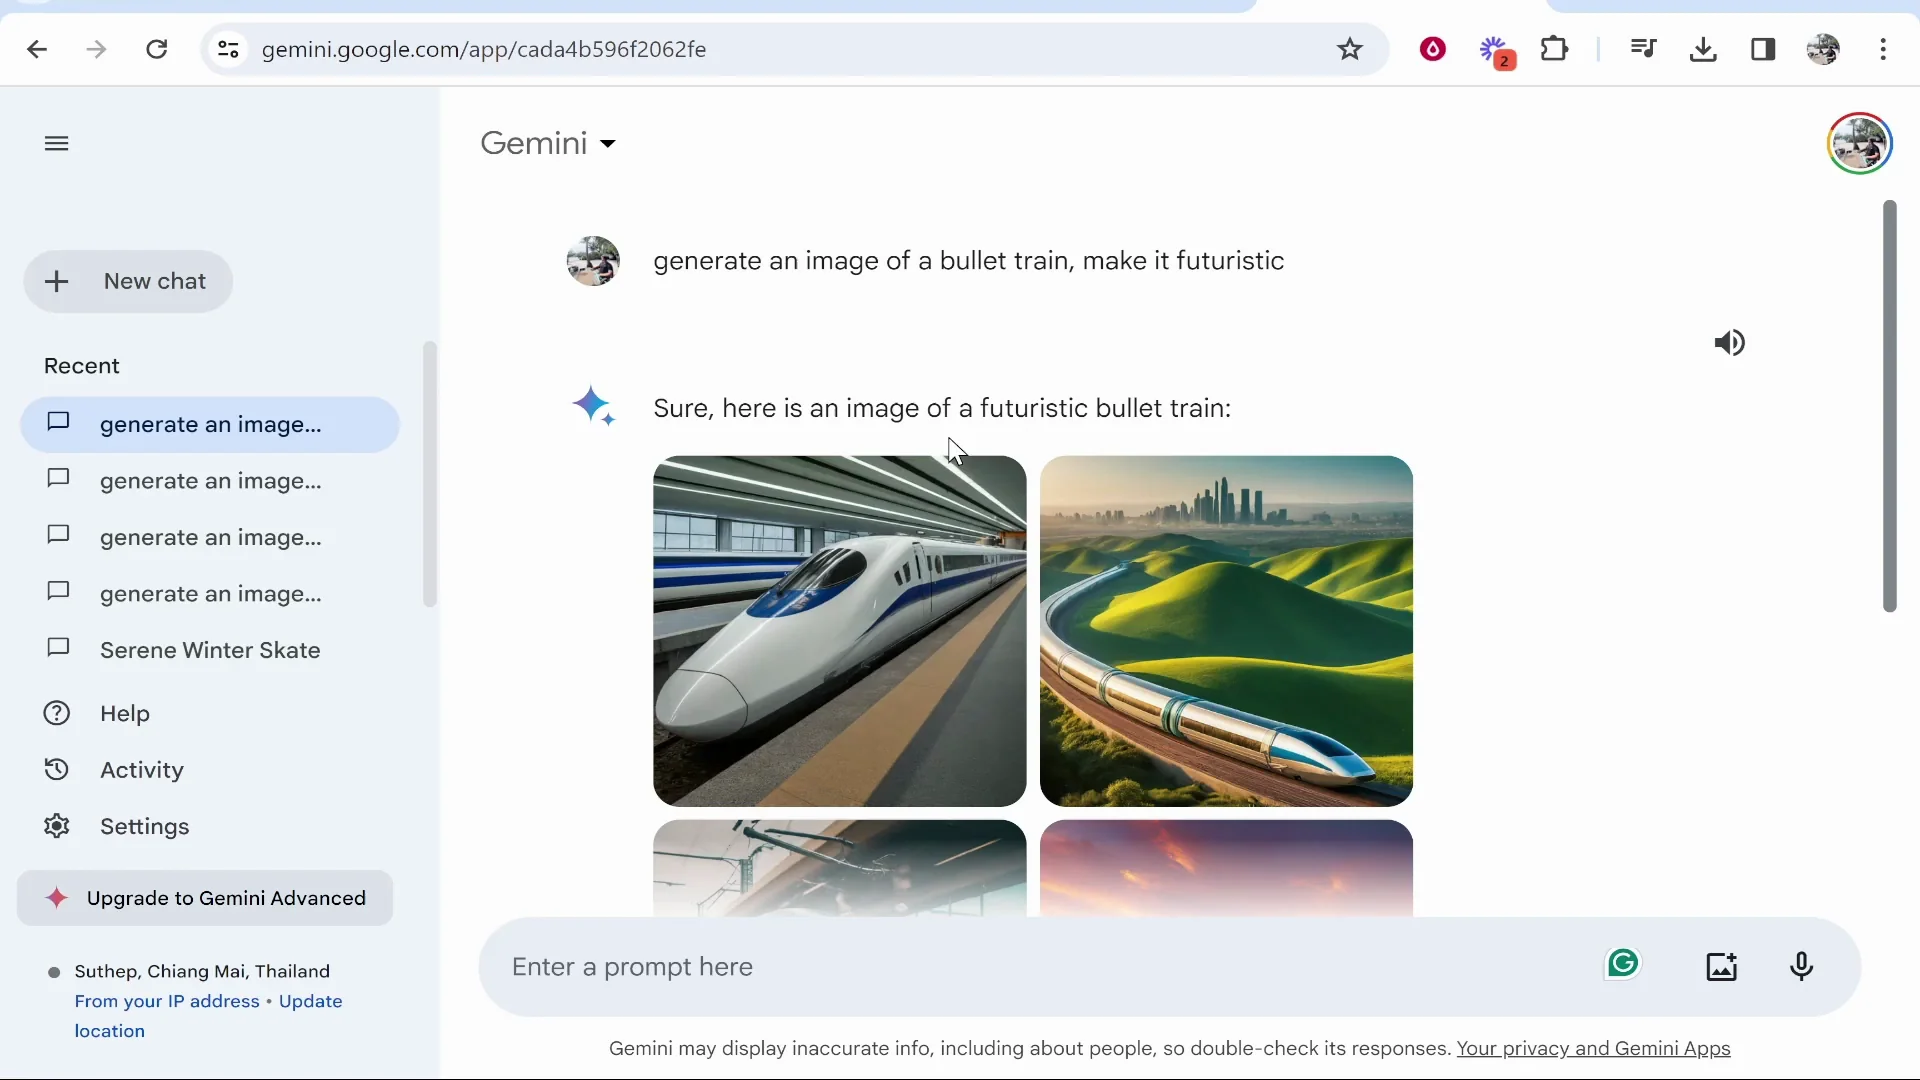Viewport: 1920px width, 1080px height.
Task: Bookmark this page with the star icon
Action: point(1349,49)
